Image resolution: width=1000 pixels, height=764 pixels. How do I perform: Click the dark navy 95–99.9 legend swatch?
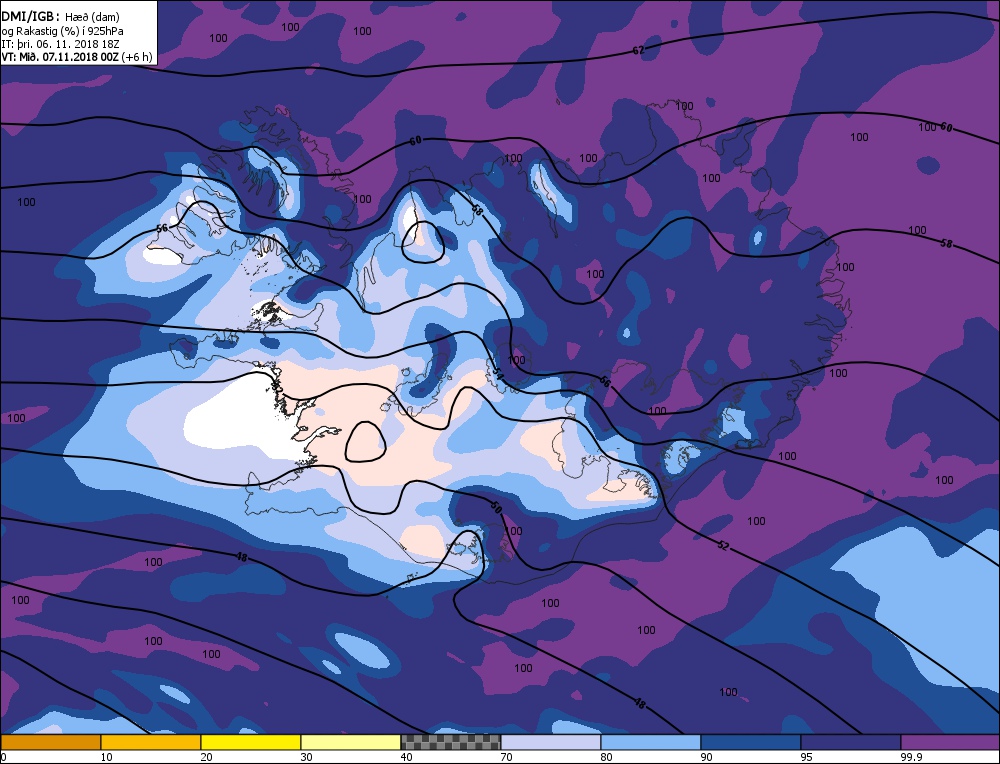pos(851,742)
